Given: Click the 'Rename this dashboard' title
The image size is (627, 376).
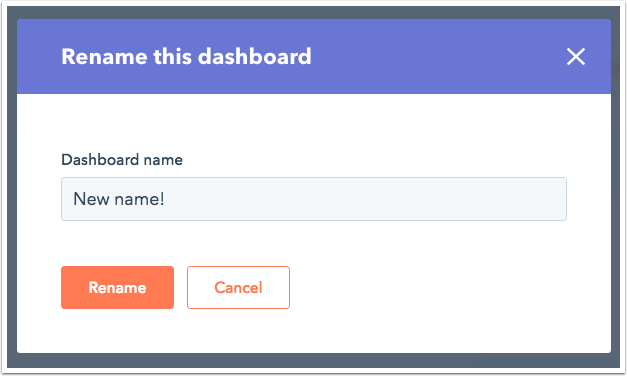Looking at the screenshot, I should [186, 56].
